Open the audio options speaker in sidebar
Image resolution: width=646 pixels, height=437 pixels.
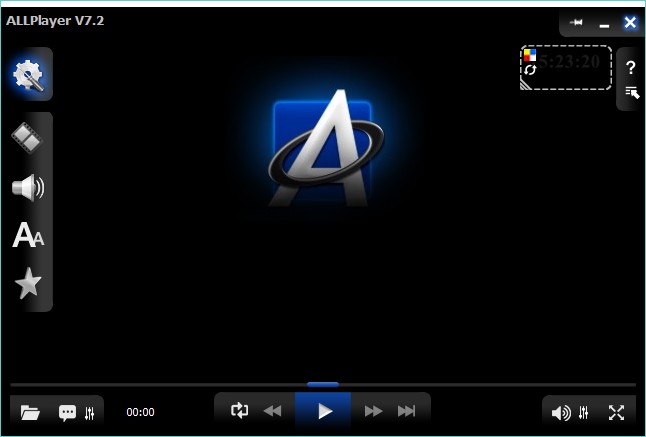click(x=28, y=188)
